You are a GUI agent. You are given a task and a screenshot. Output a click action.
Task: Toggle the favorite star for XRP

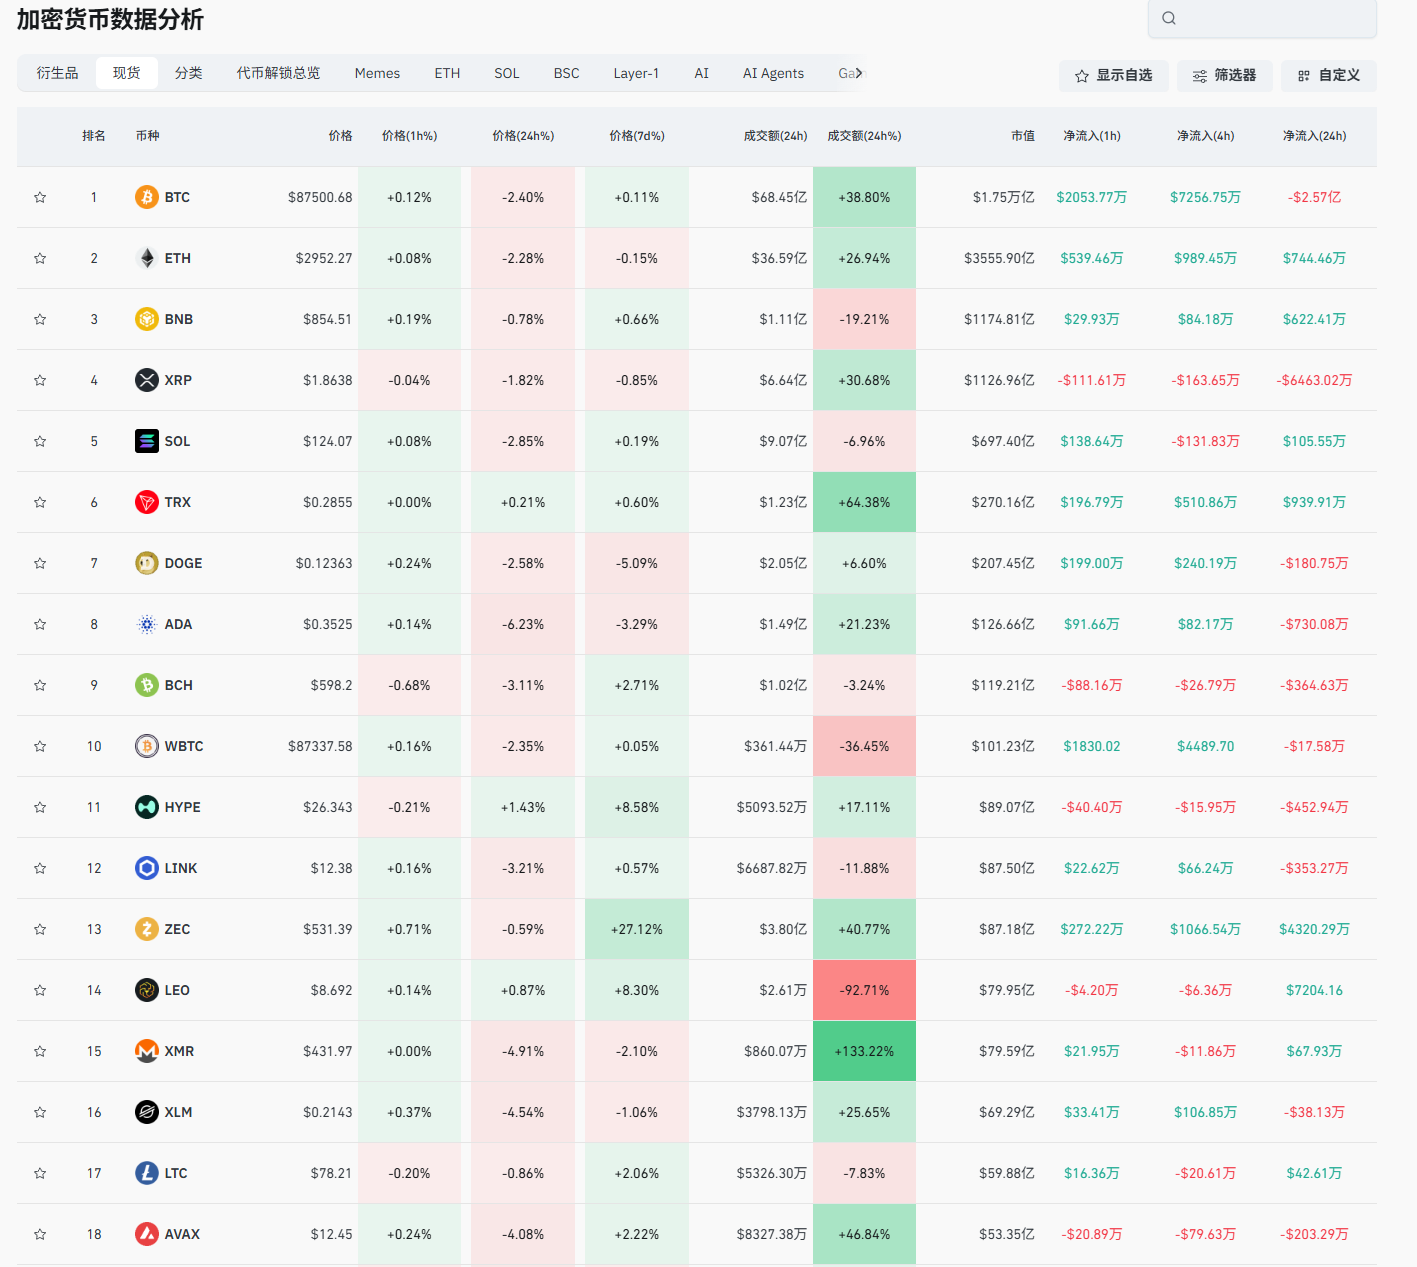coord(40,380)
